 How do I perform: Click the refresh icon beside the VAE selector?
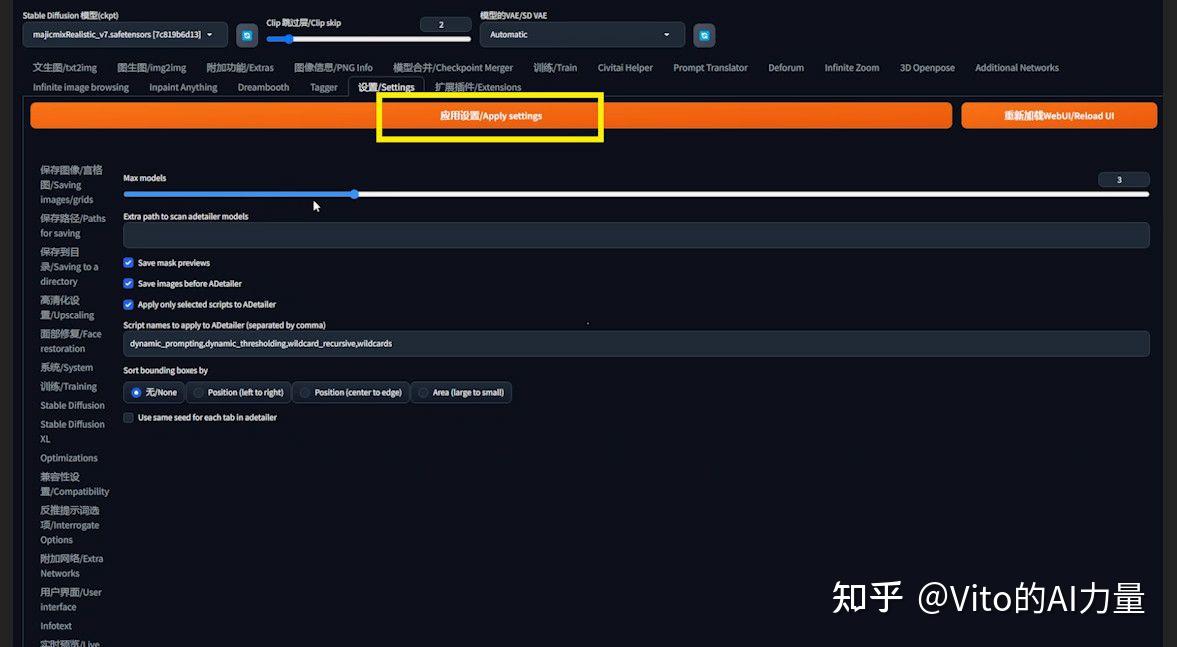coord(705,34)
